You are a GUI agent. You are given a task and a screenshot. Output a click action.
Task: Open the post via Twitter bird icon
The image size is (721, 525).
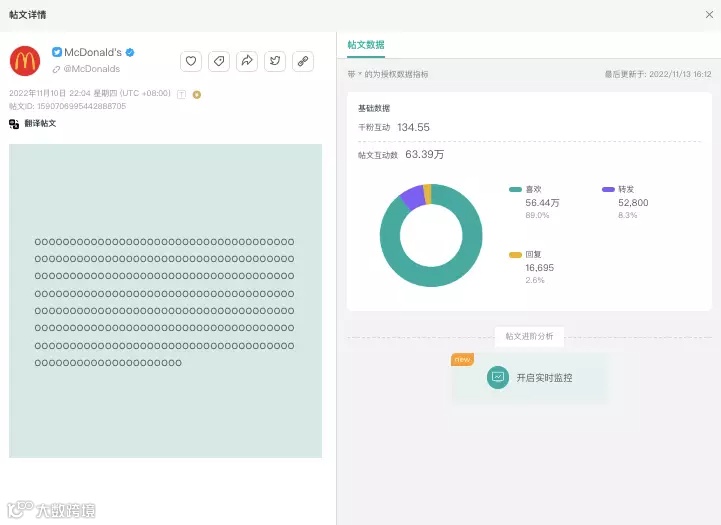click(x=275, y=61)
